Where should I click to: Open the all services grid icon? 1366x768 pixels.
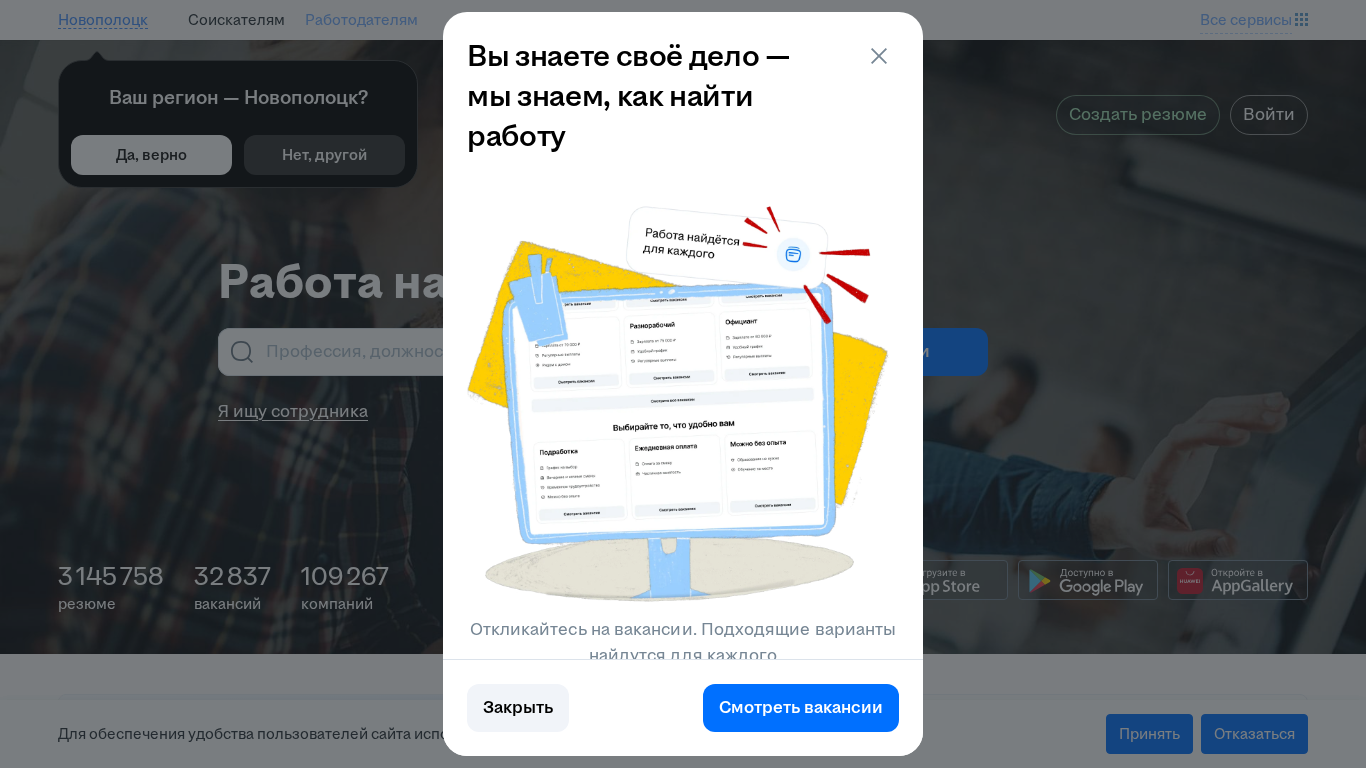1301,20
